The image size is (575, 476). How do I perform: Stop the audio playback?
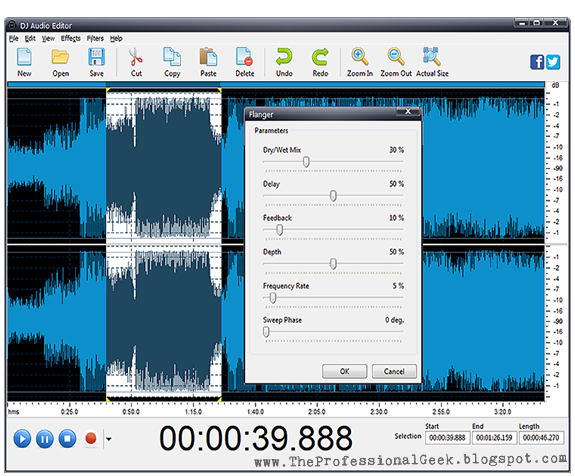click(x=67, y=439)
